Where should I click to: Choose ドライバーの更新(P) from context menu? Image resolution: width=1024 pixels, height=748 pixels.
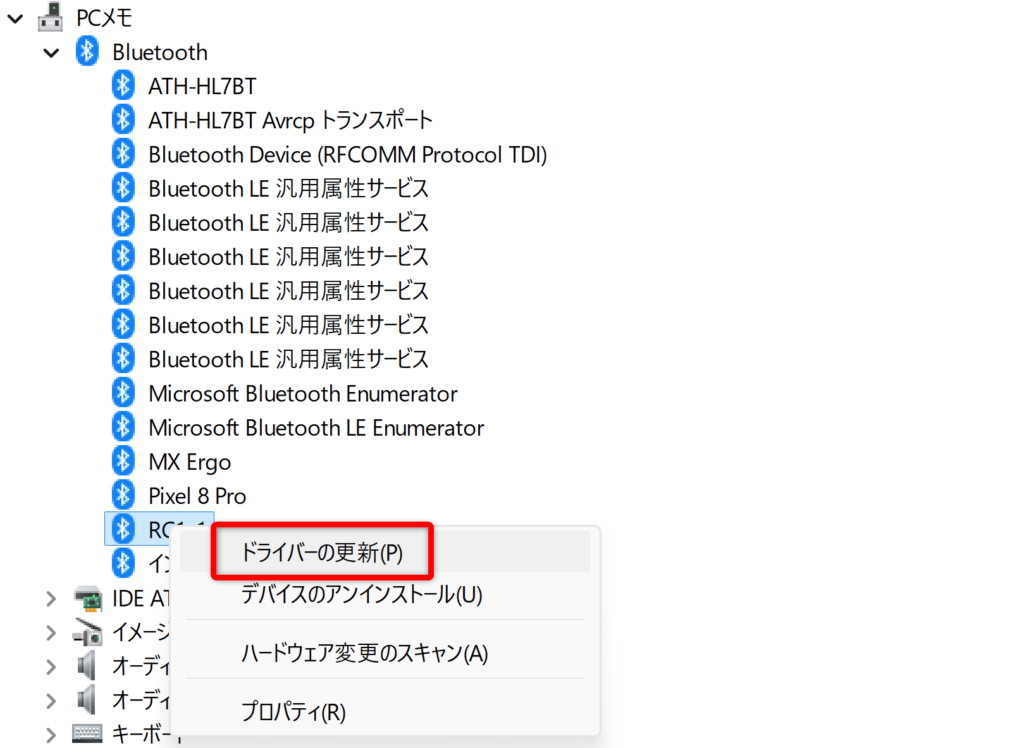[x=322, y=552]
